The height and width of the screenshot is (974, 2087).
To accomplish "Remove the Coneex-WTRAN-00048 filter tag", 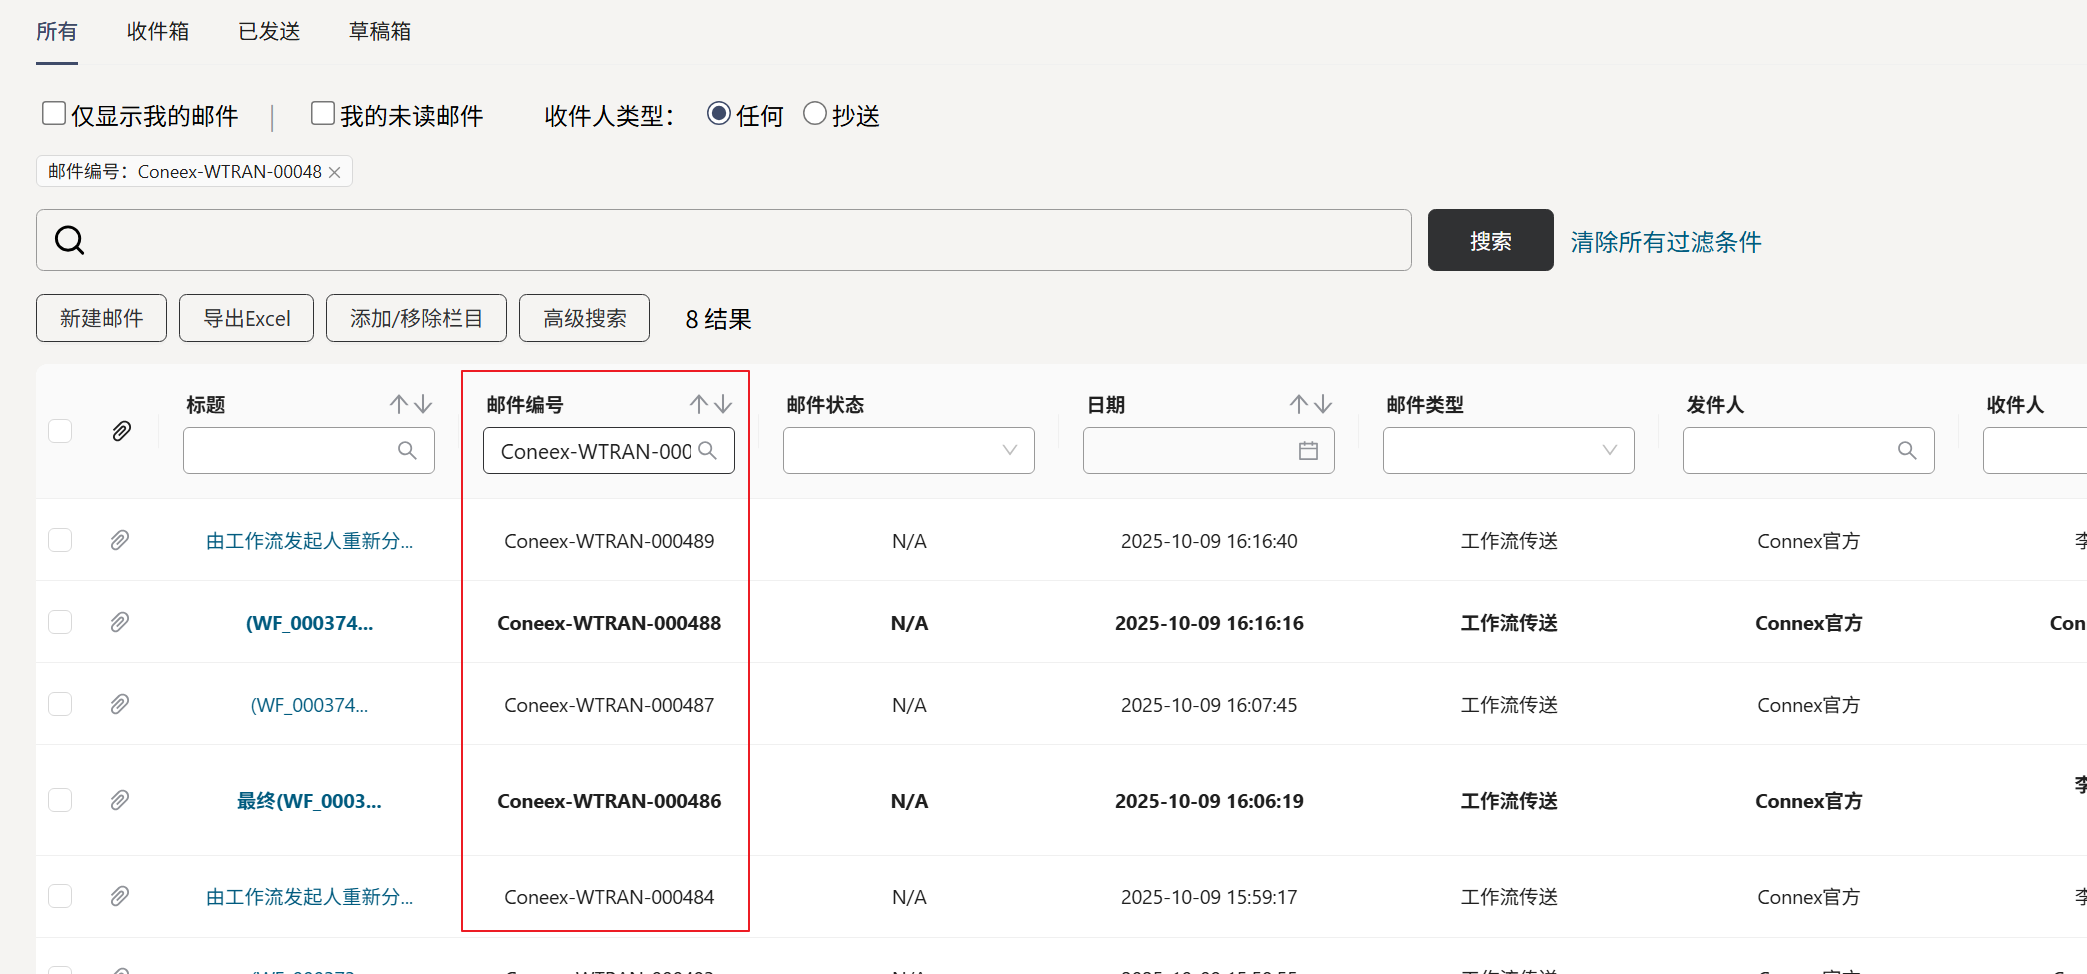I will [335, 172].
